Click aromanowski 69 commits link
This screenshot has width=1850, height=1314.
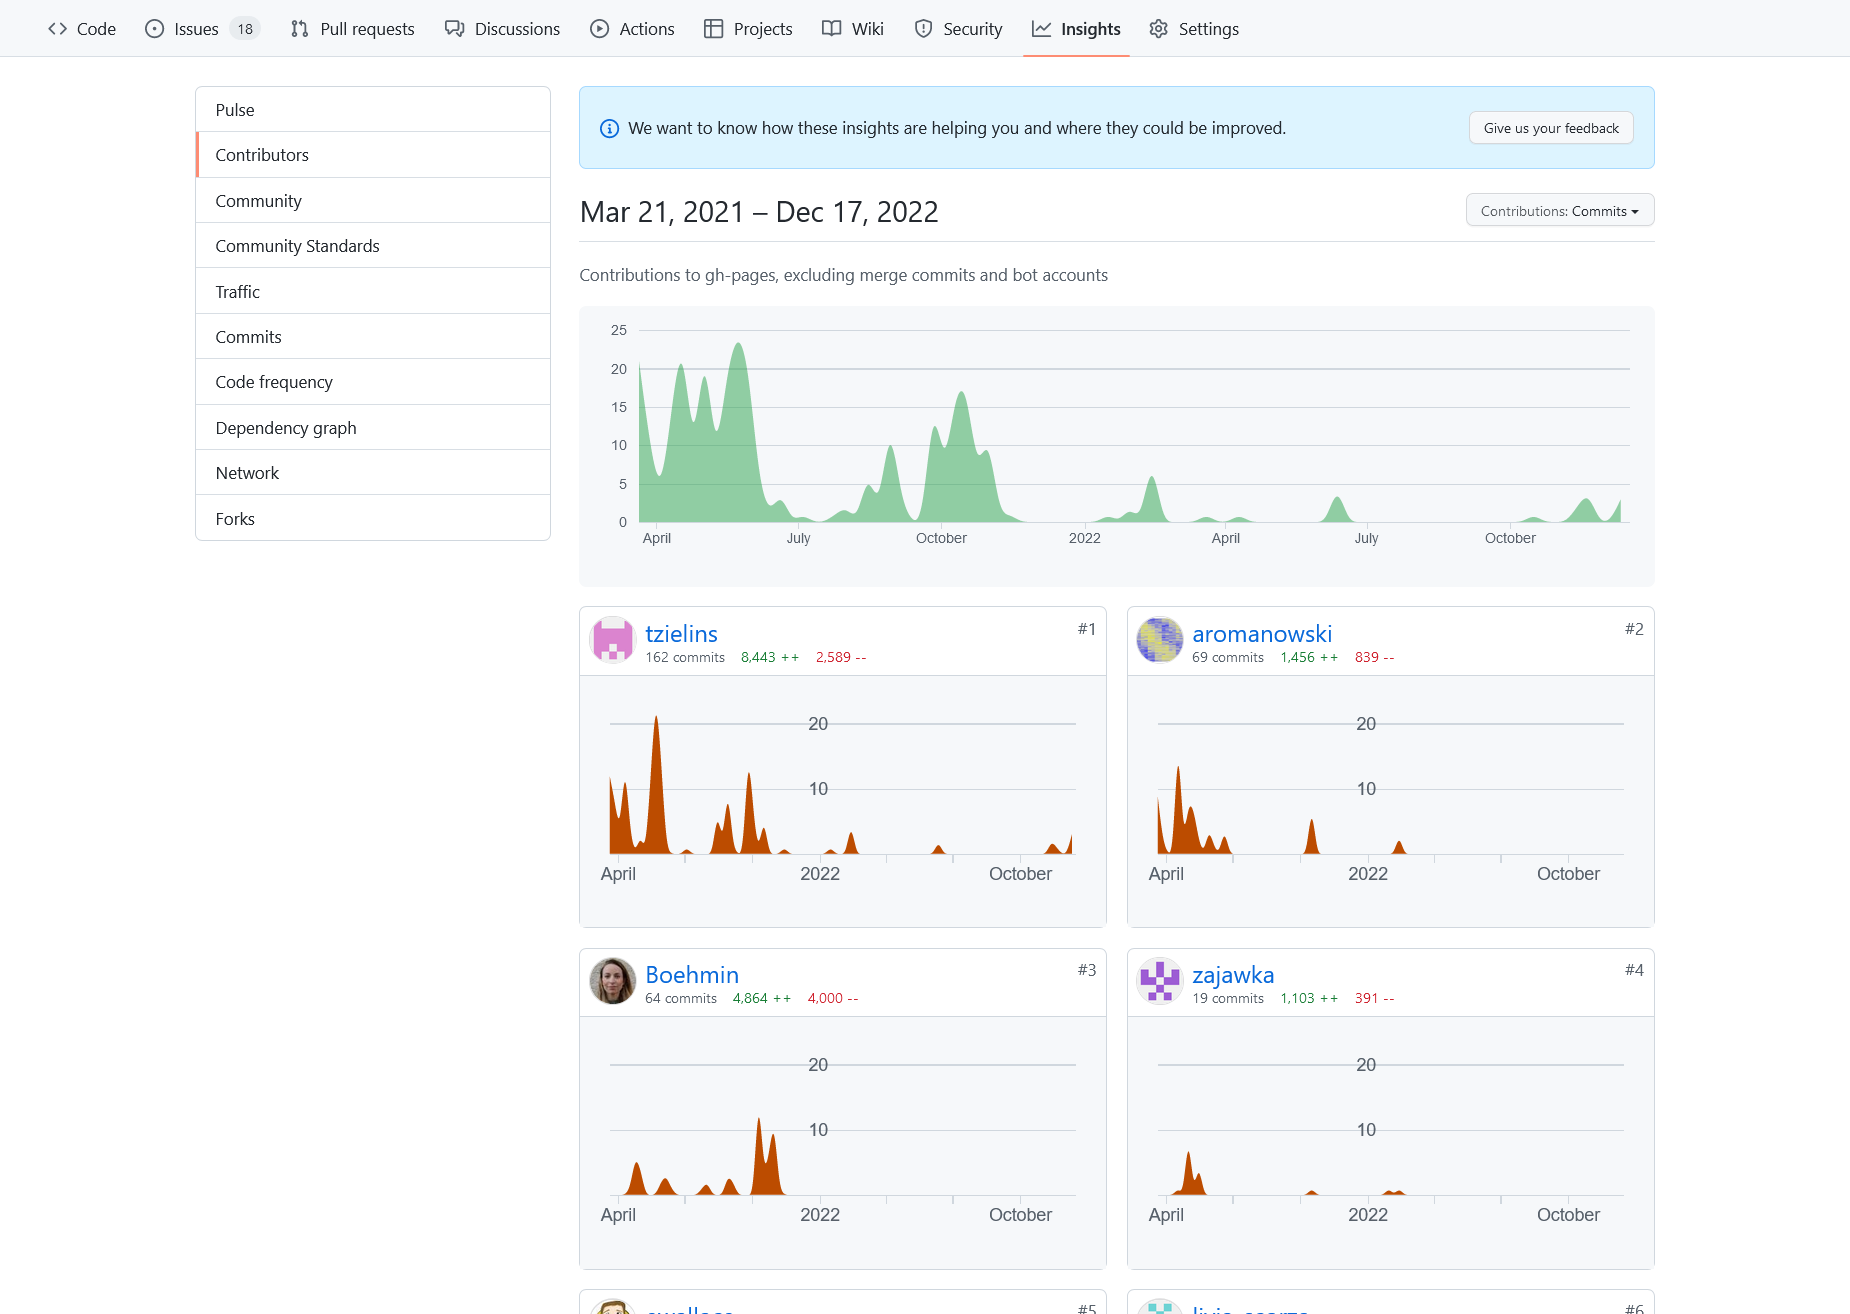pos(1228,657)
